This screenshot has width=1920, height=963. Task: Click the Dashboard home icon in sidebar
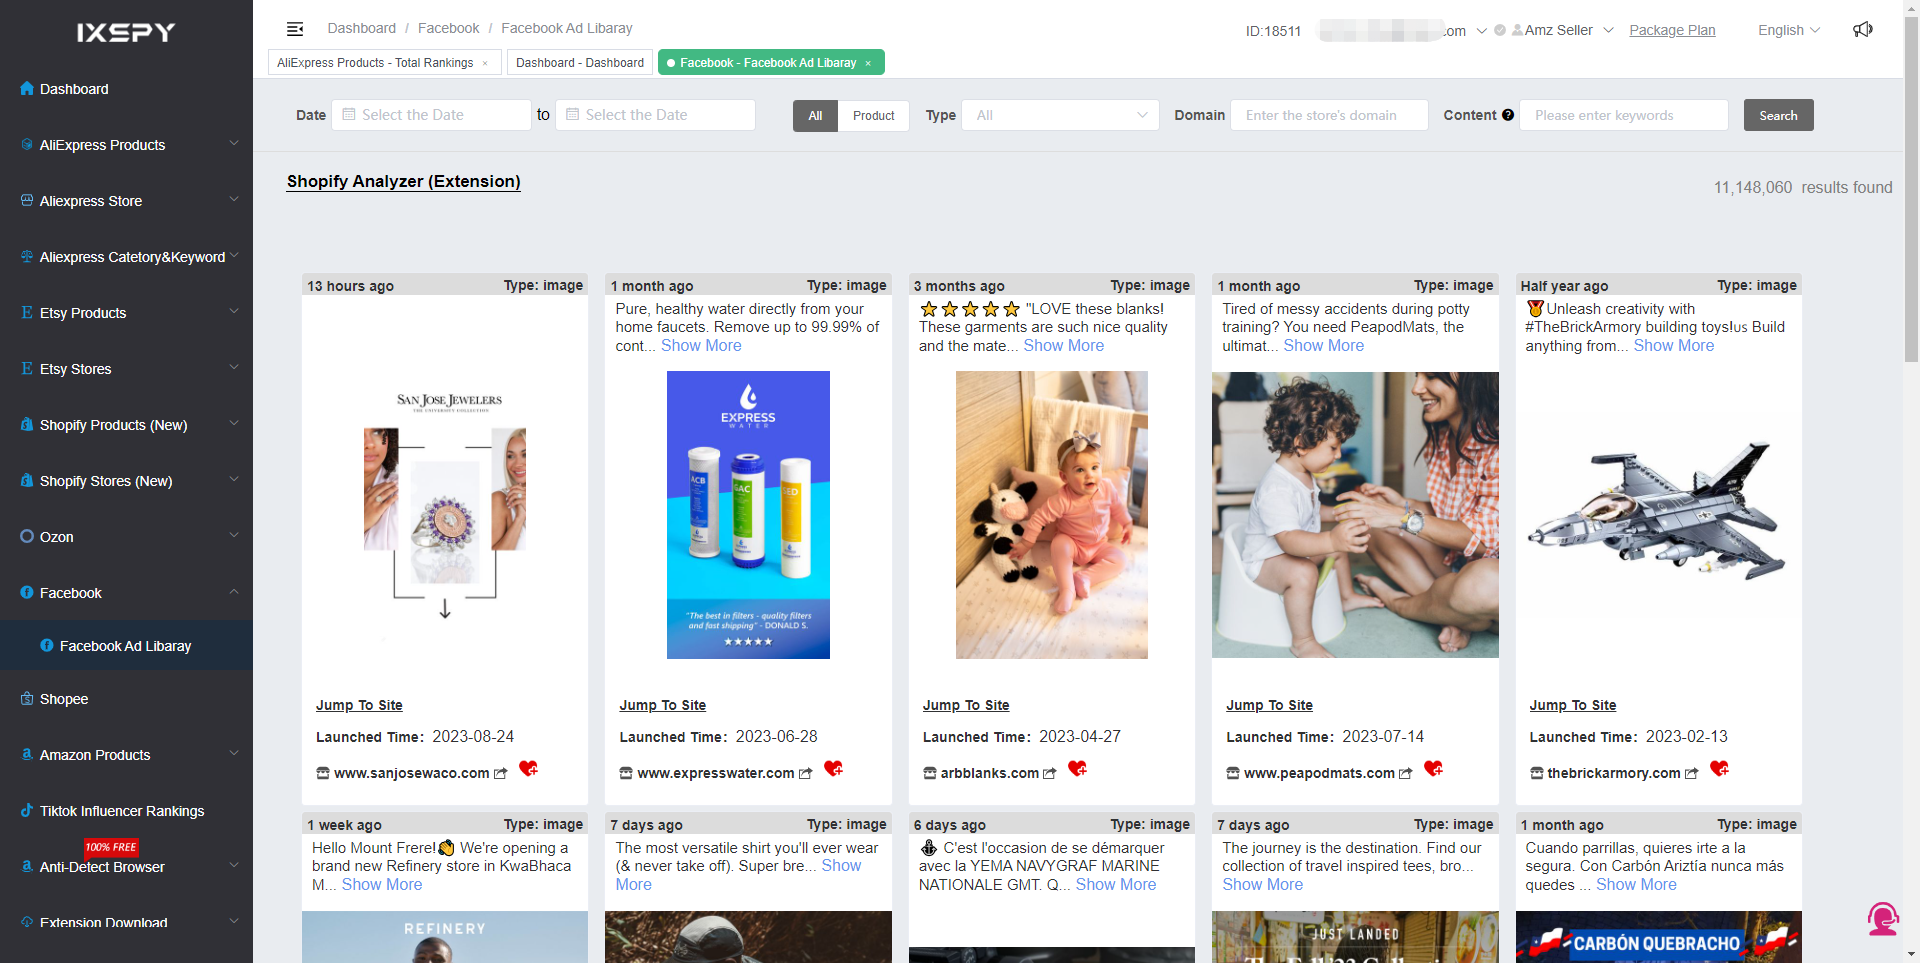pyautogui.click(x=27, y=89)
